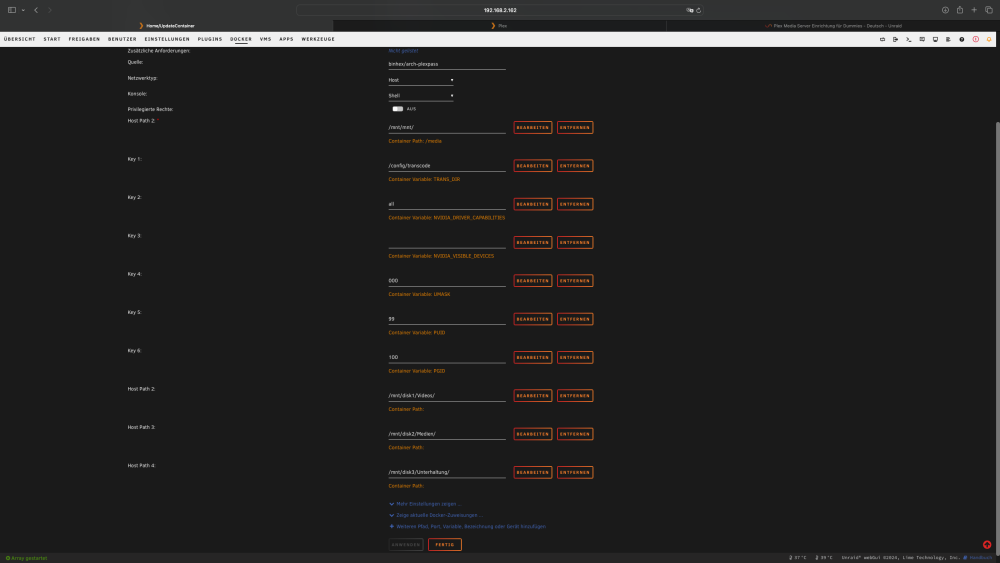Viewport: 1000px width, 563px height.
Task: Switch to the Plex browser tab
Action: [499, 26]
